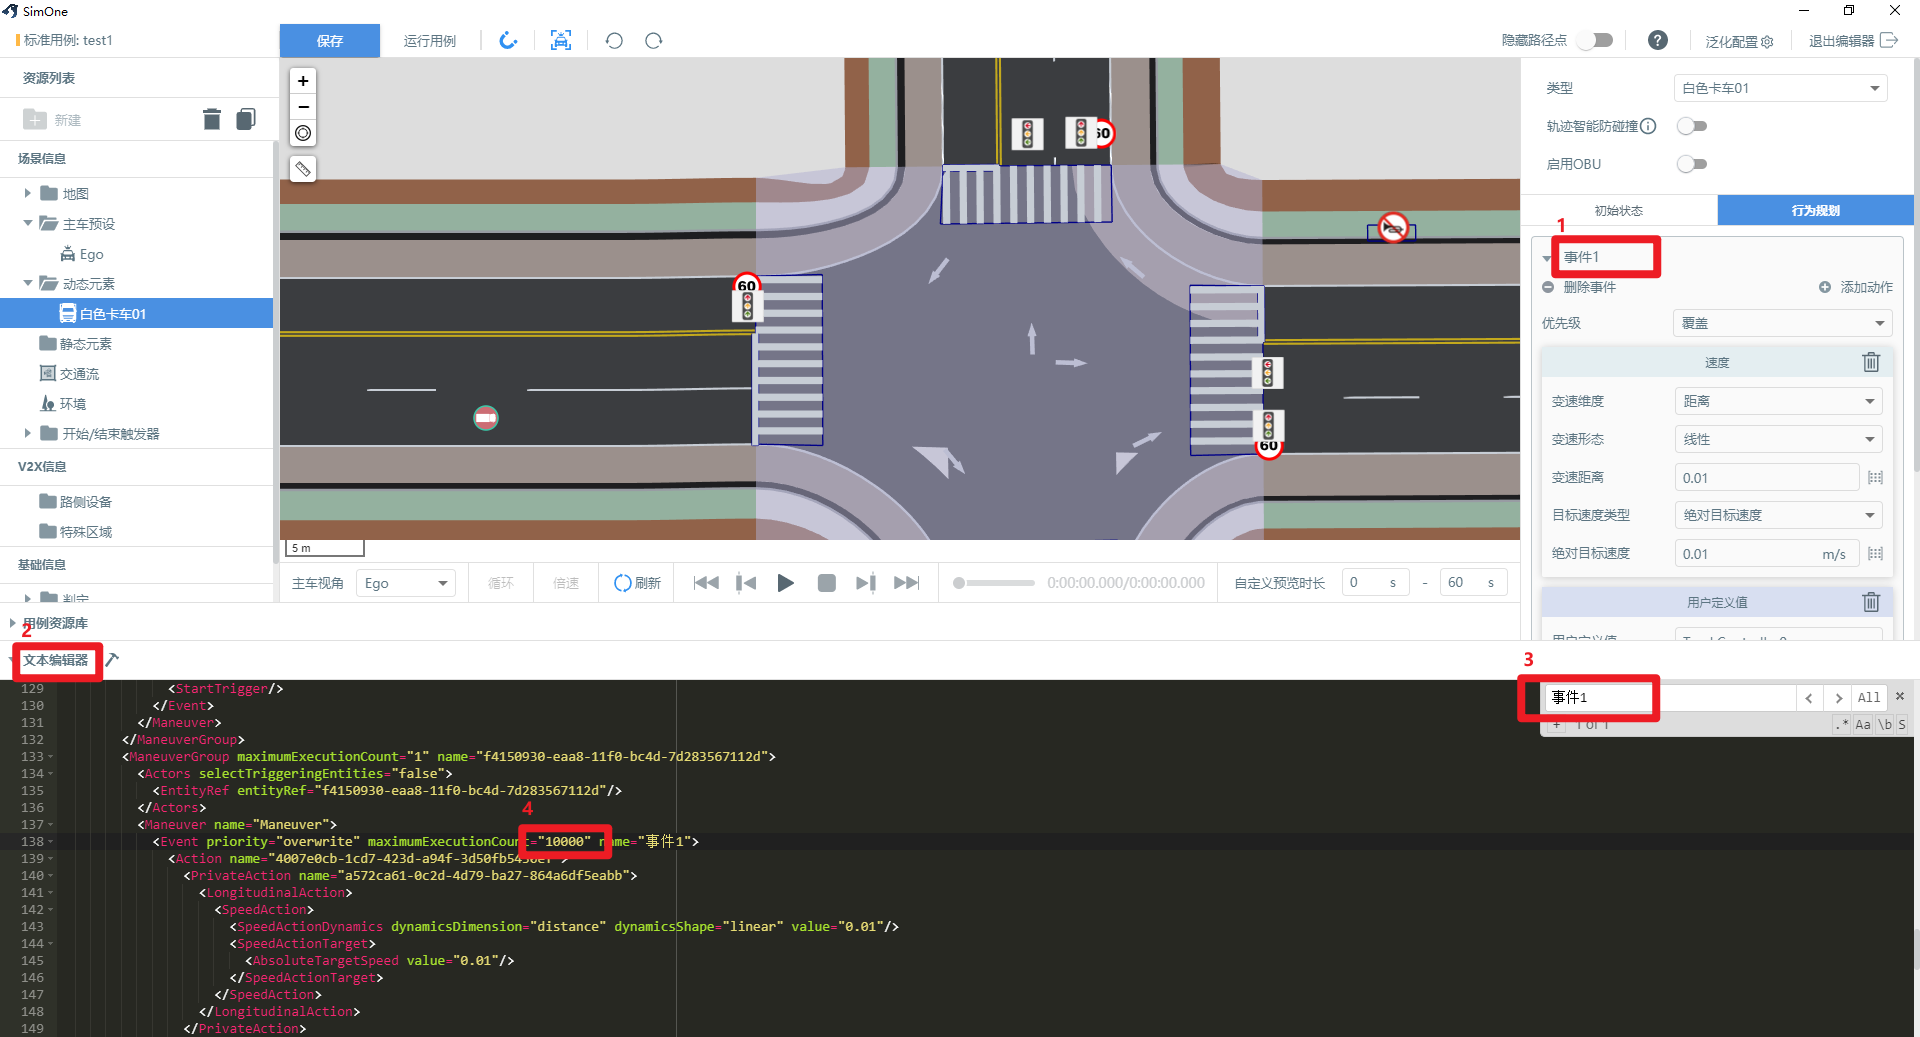Delete the 用户定义值 action via trash icon
The width and height of the screenshot is (1920, 1037).
[x=1871, y=602]
